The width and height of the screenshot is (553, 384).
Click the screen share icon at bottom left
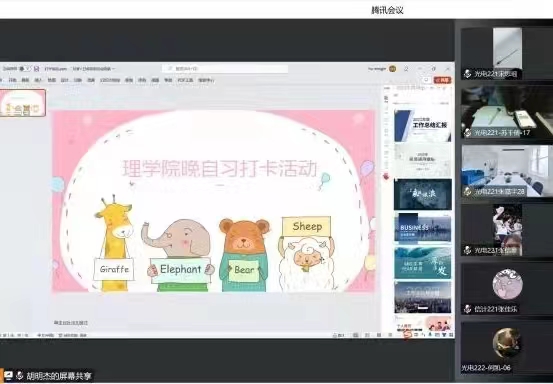[8, 376]
